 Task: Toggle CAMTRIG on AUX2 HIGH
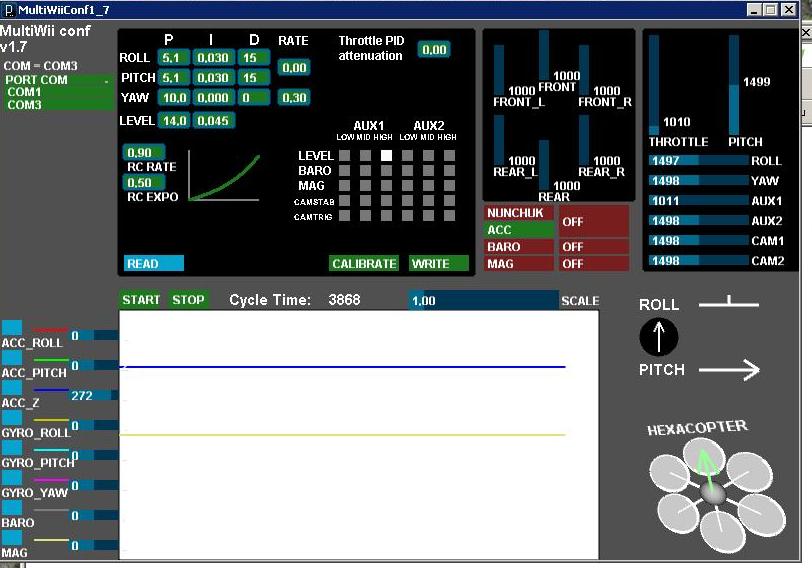coord(450,215)
